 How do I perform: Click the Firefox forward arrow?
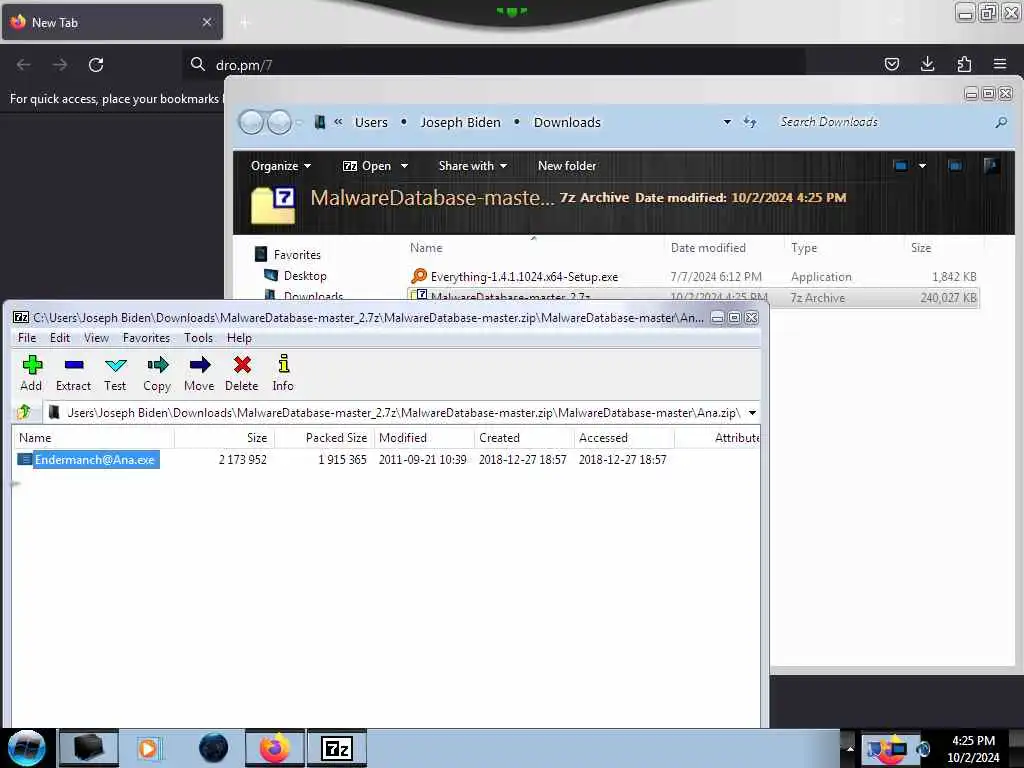[x=60, y=65]
